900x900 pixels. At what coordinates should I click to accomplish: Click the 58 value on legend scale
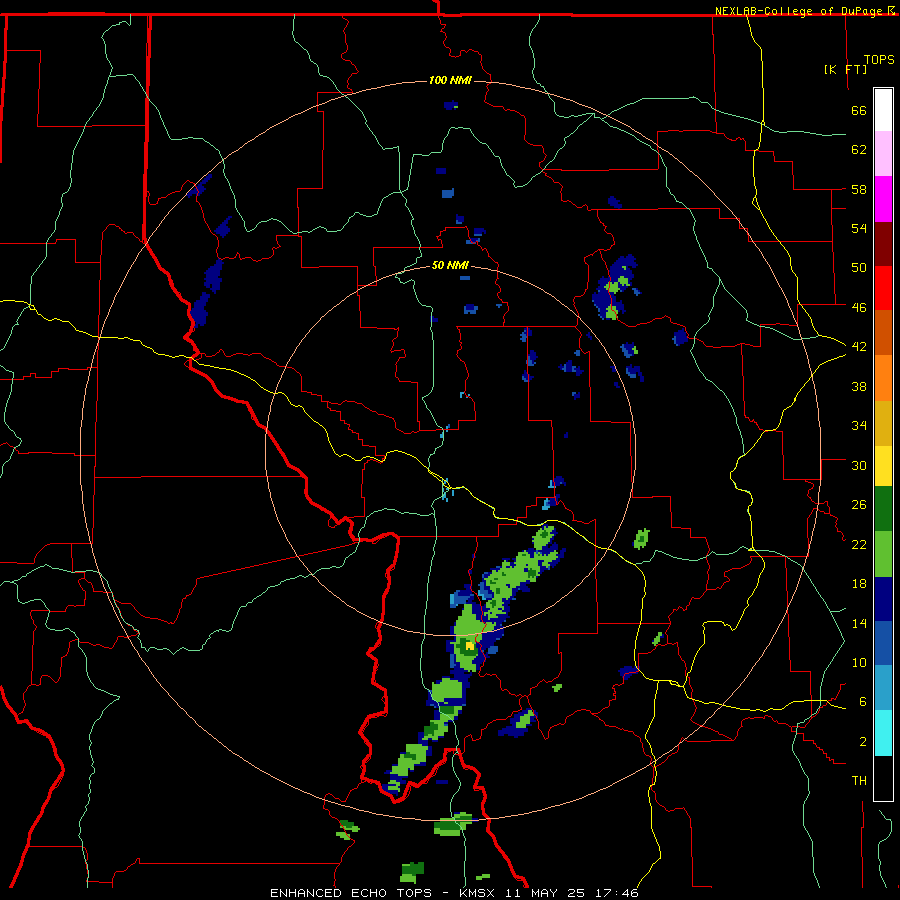tap(859, 189)
